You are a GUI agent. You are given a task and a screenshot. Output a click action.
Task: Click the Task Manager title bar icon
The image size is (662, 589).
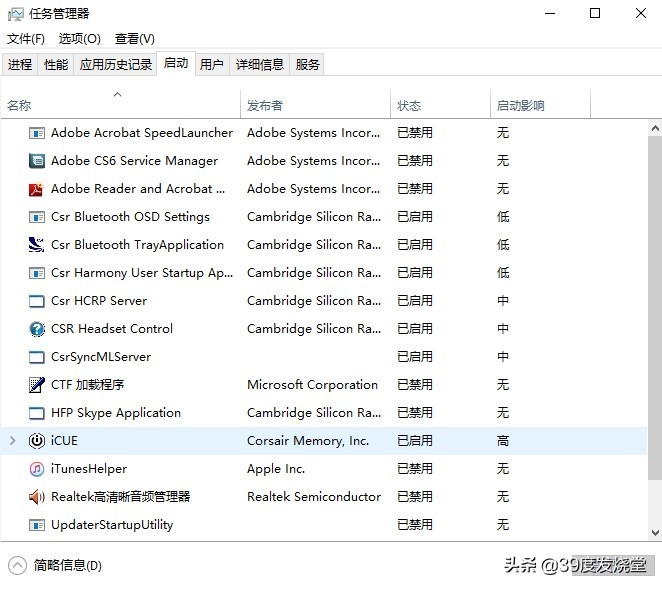pyautogui.click(x=16, y=14)
